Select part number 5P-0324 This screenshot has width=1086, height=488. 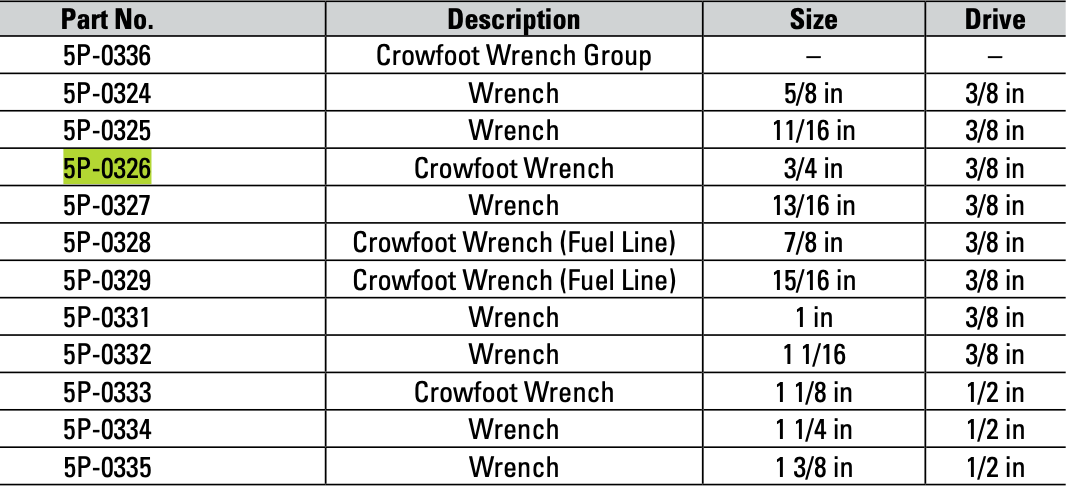pyautogui.click(x=107, y=94)
